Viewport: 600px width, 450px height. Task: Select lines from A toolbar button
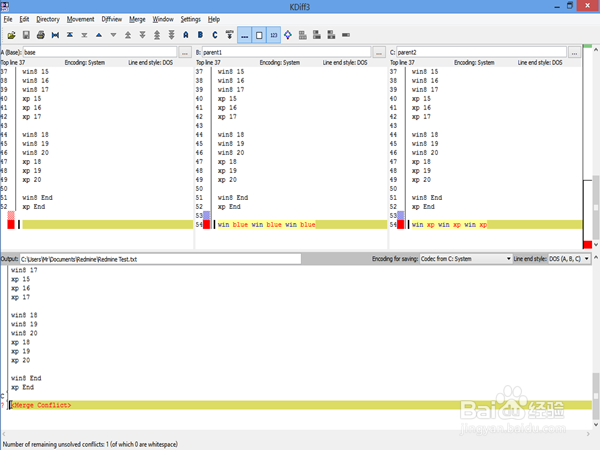(186, 35)
